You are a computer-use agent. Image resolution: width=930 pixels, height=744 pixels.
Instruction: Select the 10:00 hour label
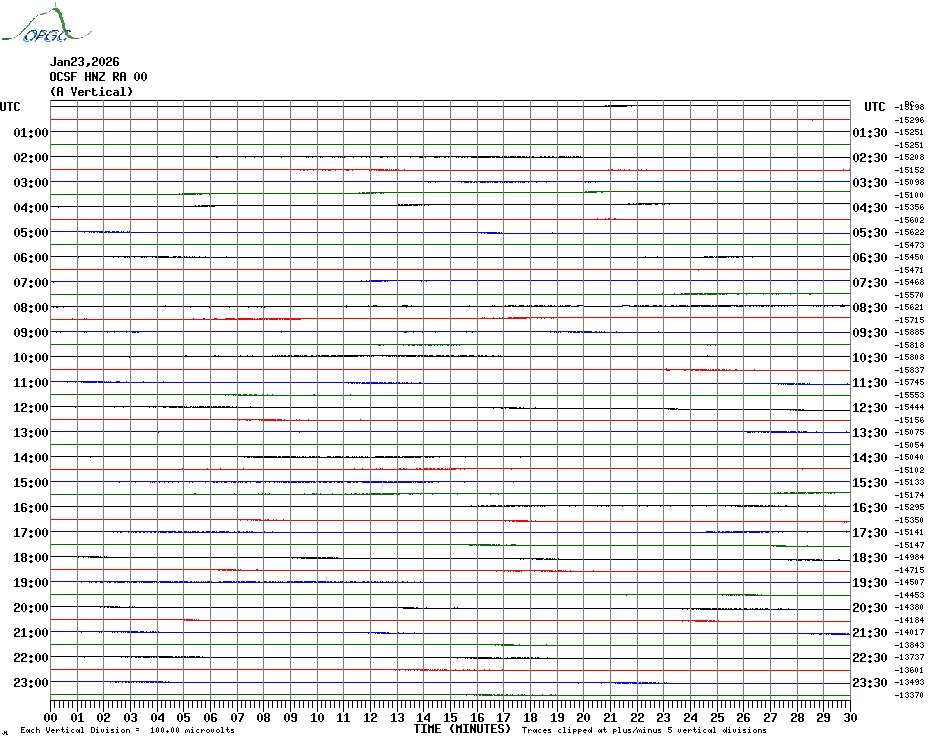[31, 358]
